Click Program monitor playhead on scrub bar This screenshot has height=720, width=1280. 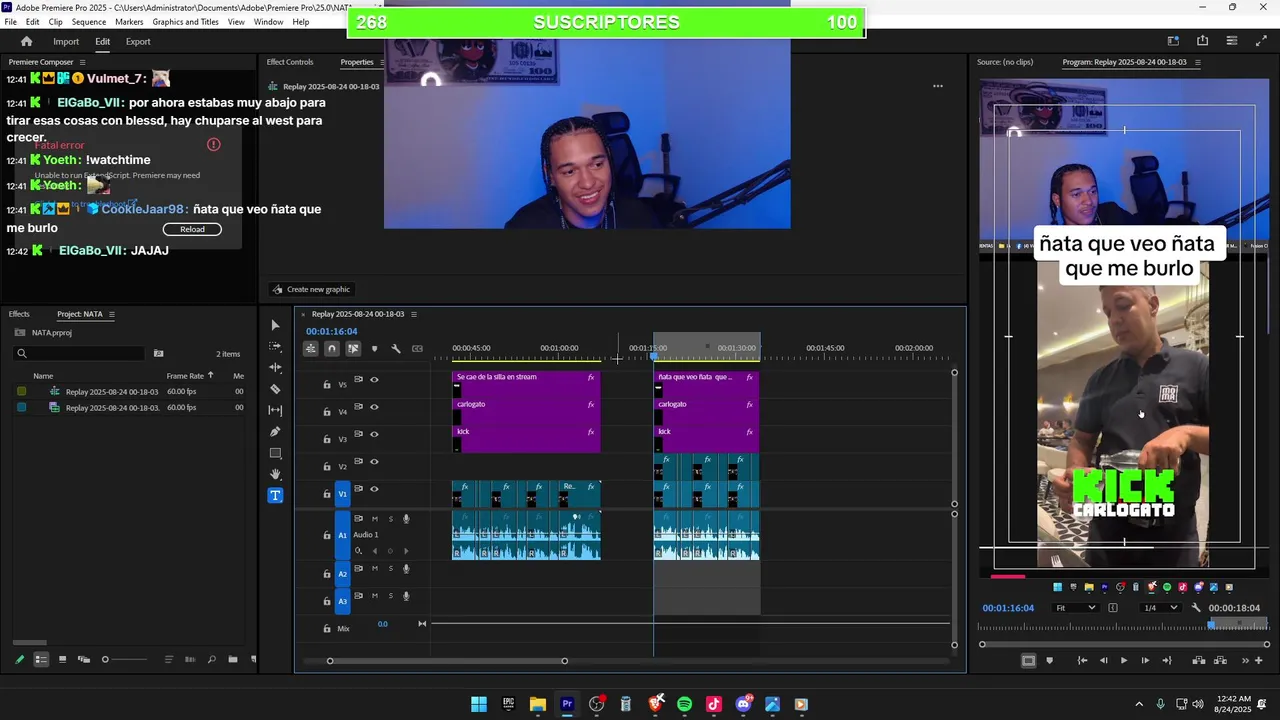[x=1212, y=625]
